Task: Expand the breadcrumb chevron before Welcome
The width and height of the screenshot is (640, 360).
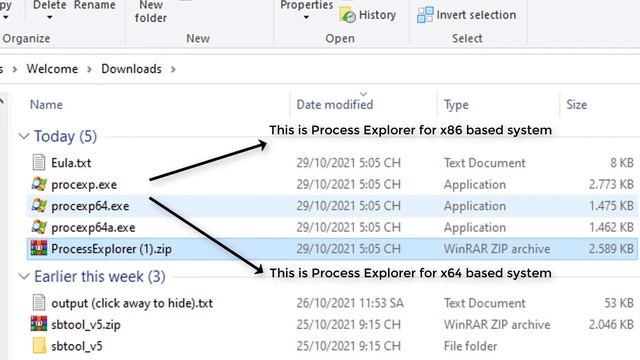Action: tap(15, 69)
